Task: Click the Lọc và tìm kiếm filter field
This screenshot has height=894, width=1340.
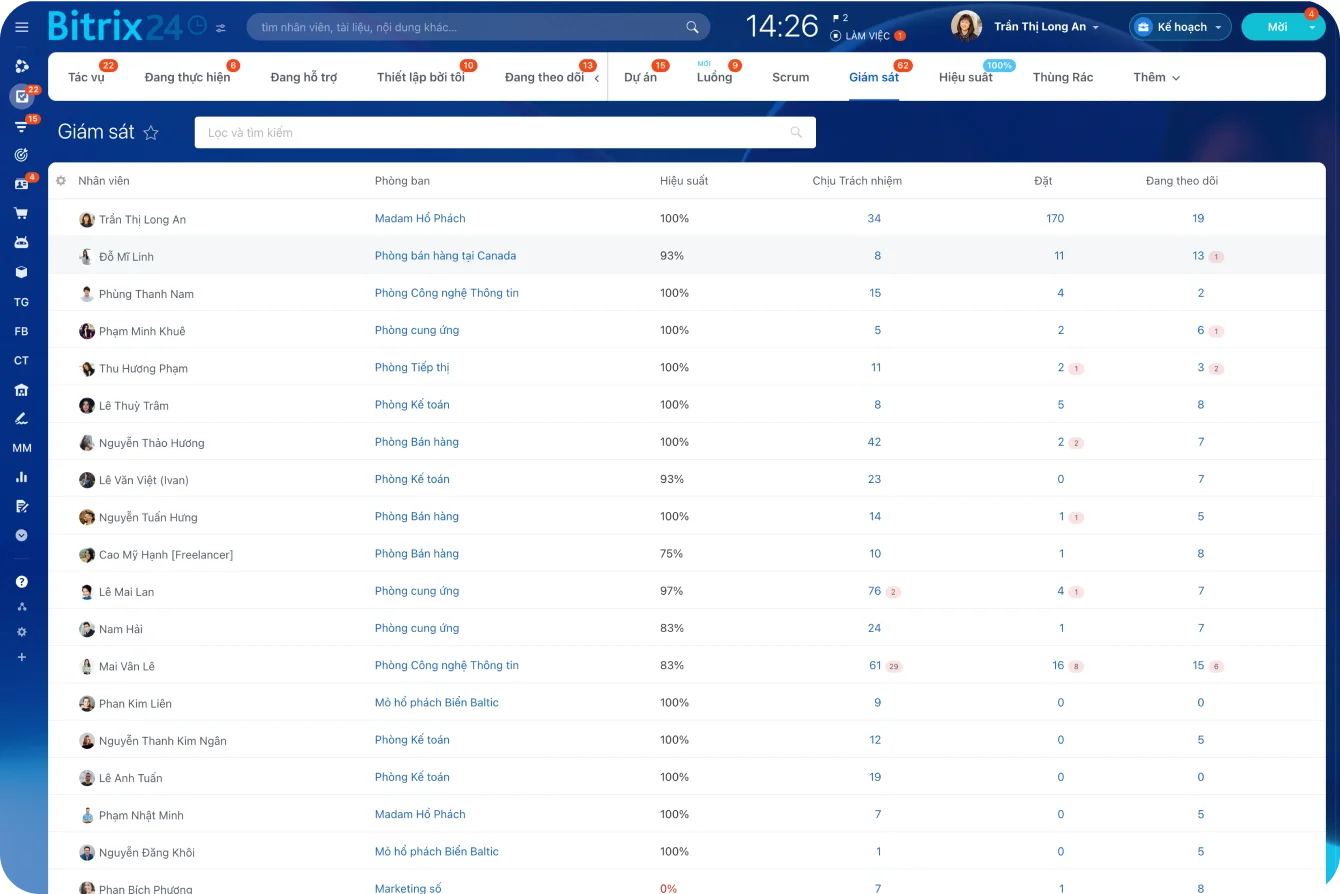Action: click(495, 133)
